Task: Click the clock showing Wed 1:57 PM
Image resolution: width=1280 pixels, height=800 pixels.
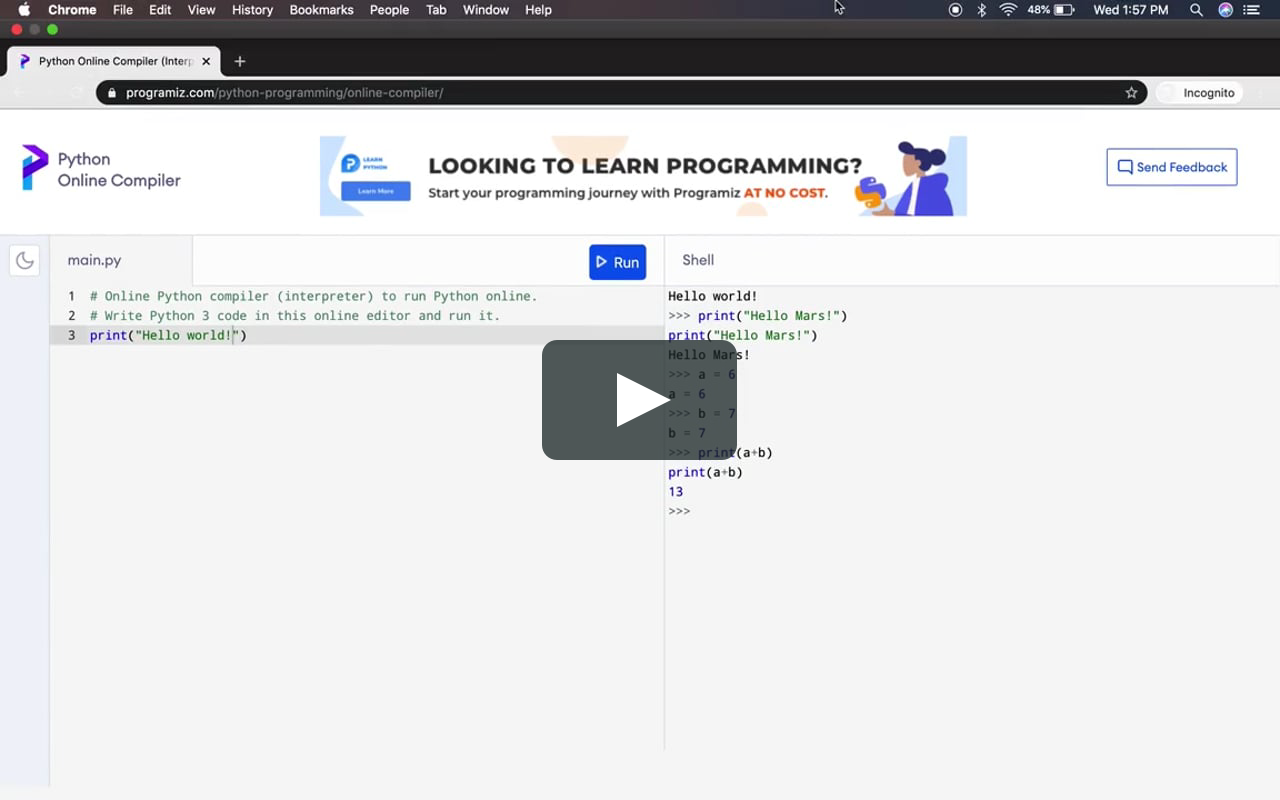Action: pos(1130,10)
